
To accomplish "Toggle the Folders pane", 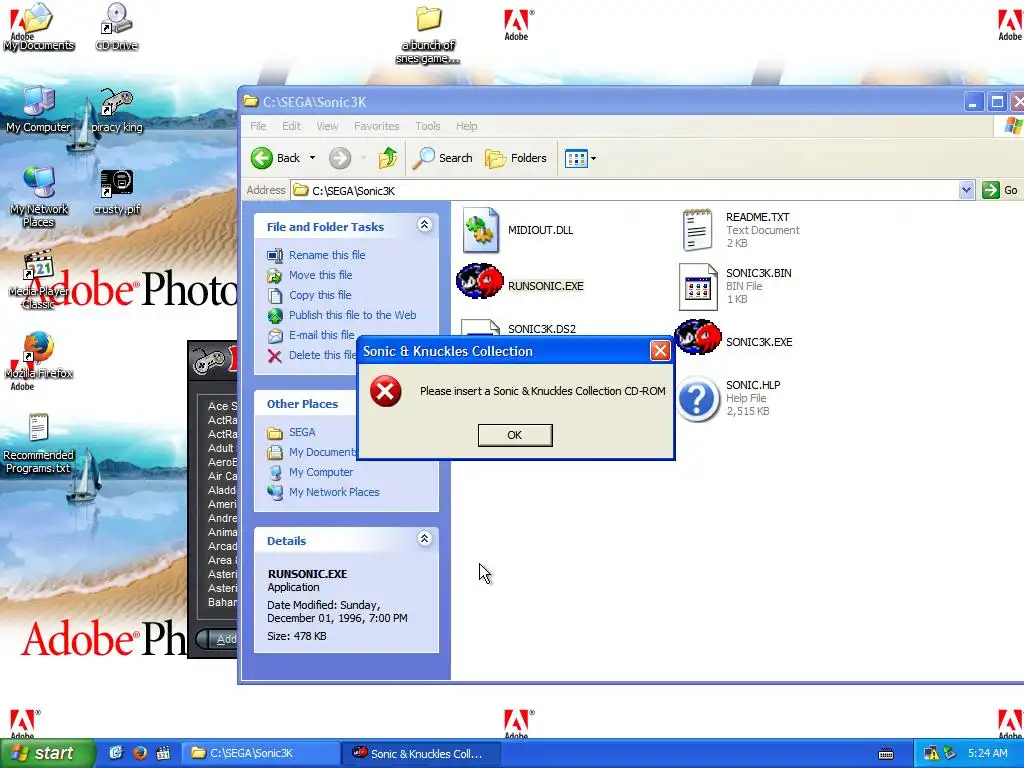I will tap(516, 158).
